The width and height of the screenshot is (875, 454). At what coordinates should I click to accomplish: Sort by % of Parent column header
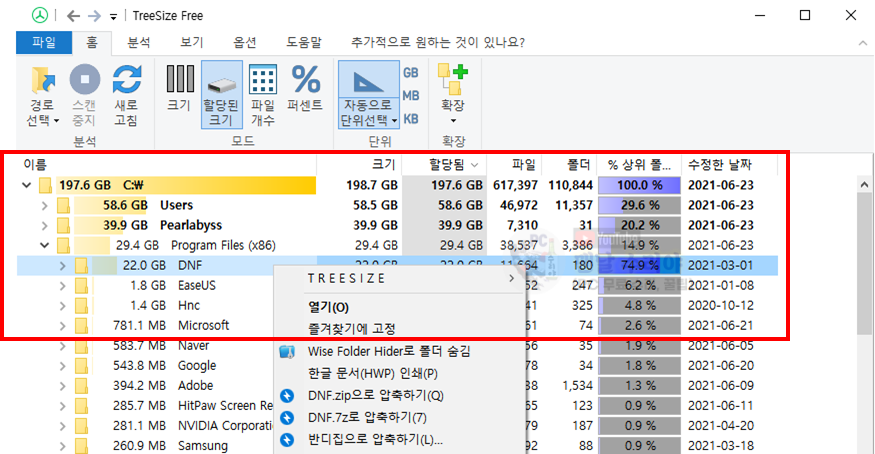click(639, 165)
